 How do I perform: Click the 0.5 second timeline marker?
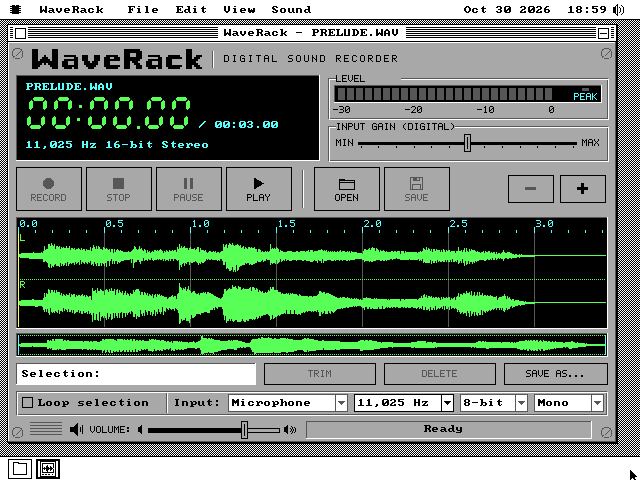114,224
